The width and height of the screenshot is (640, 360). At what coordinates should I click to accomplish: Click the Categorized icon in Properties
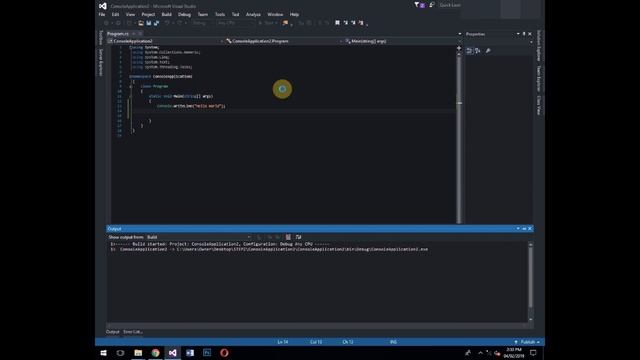[x=469, y=51]
